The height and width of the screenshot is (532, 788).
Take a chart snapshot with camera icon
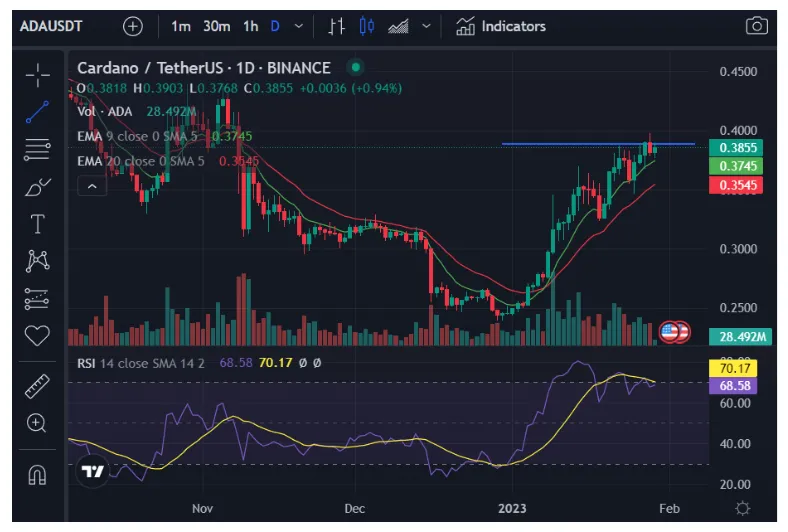(756, 26)
